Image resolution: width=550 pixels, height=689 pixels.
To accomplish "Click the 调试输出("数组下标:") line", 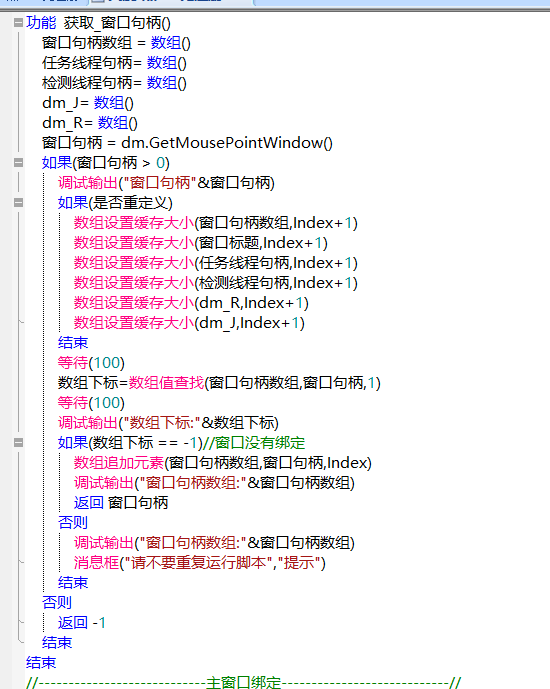I will 168,423.
